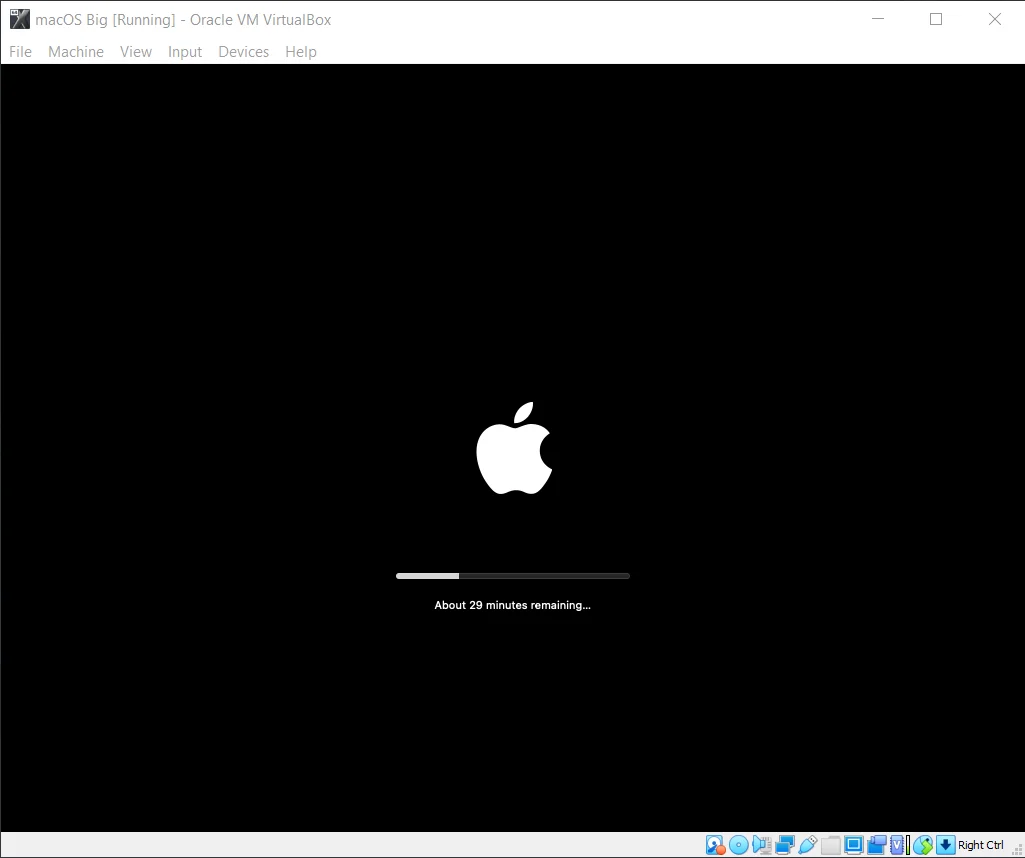Click the audio status indicator icon

(x=762, y=845)
